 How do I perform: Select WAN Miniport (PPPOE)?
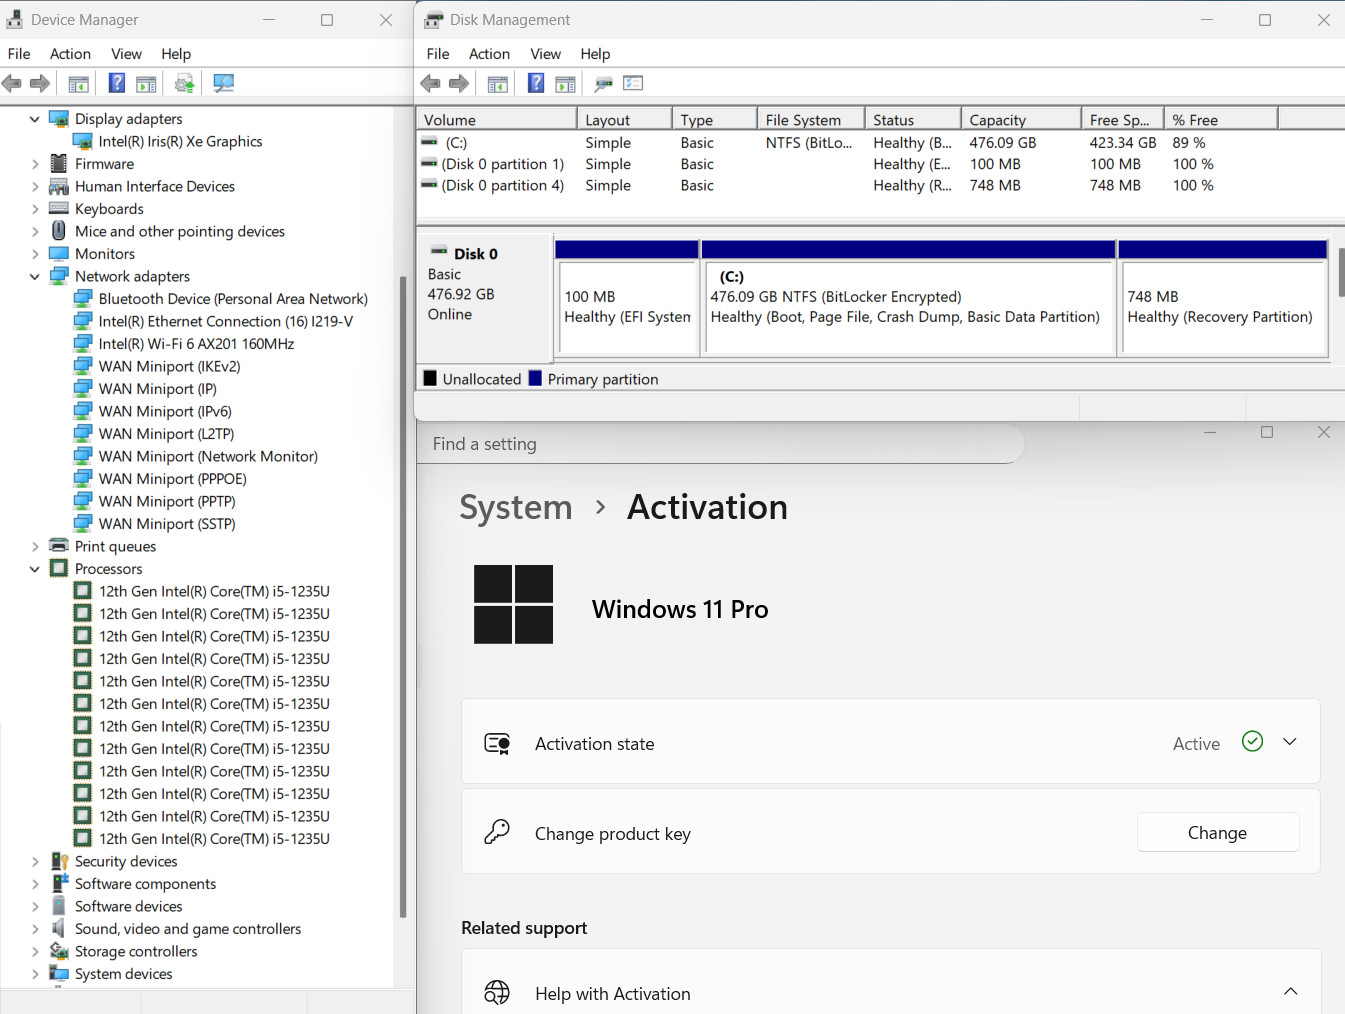[x=172, y=479]
